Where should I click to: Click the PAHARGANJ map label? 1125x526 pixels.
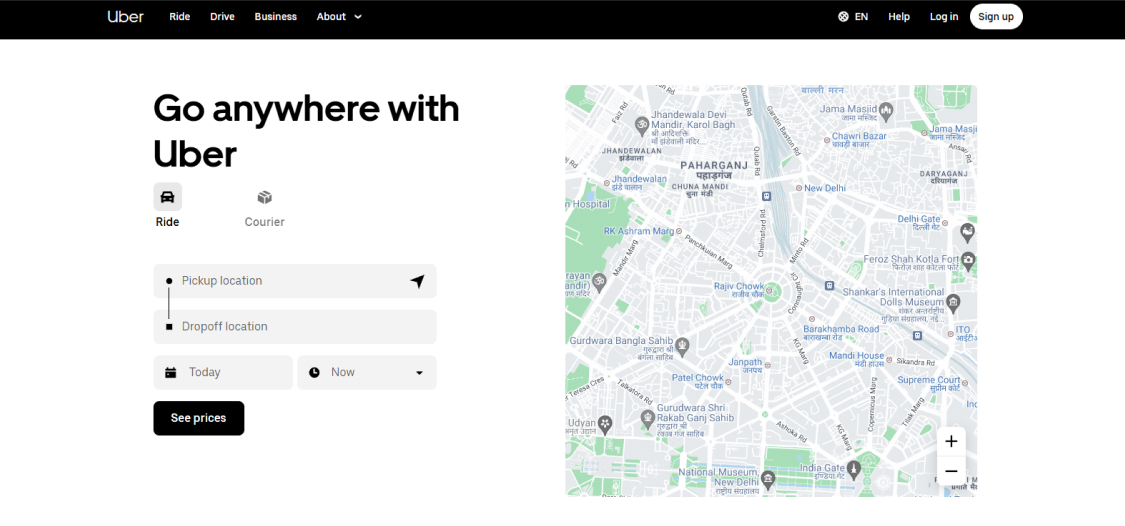point(713,165)
